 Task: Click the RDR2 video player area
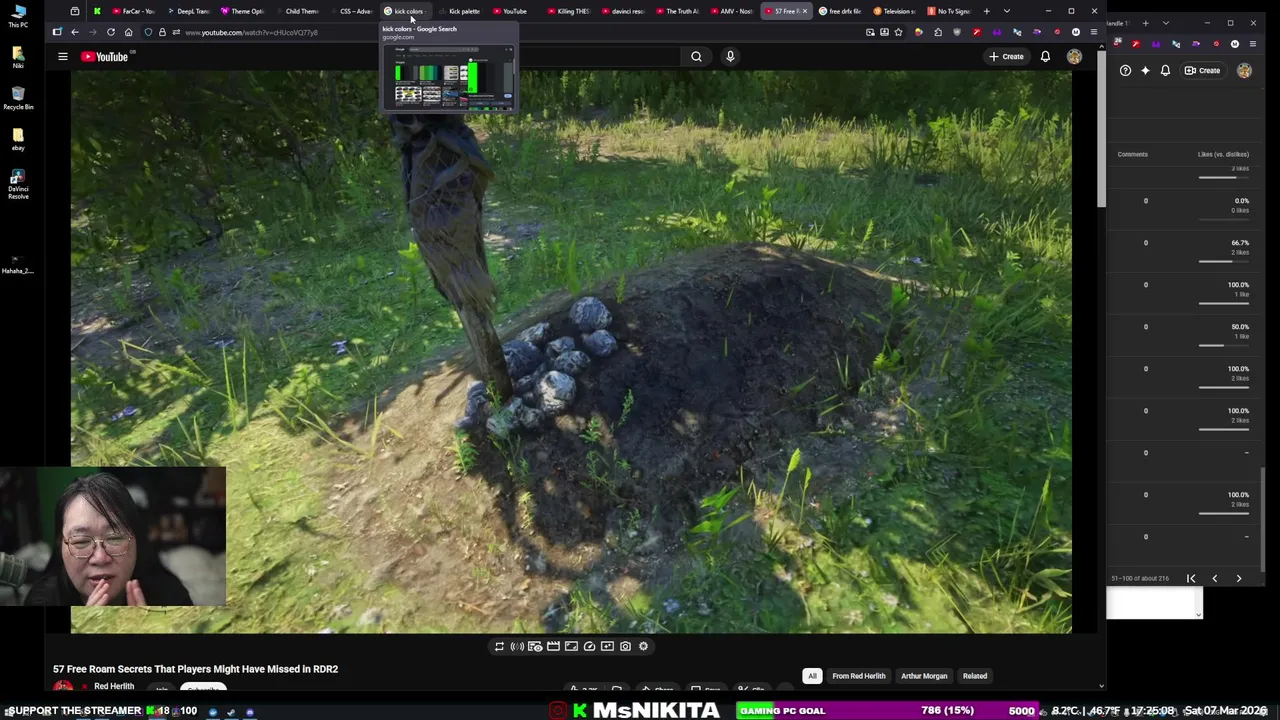571,352
